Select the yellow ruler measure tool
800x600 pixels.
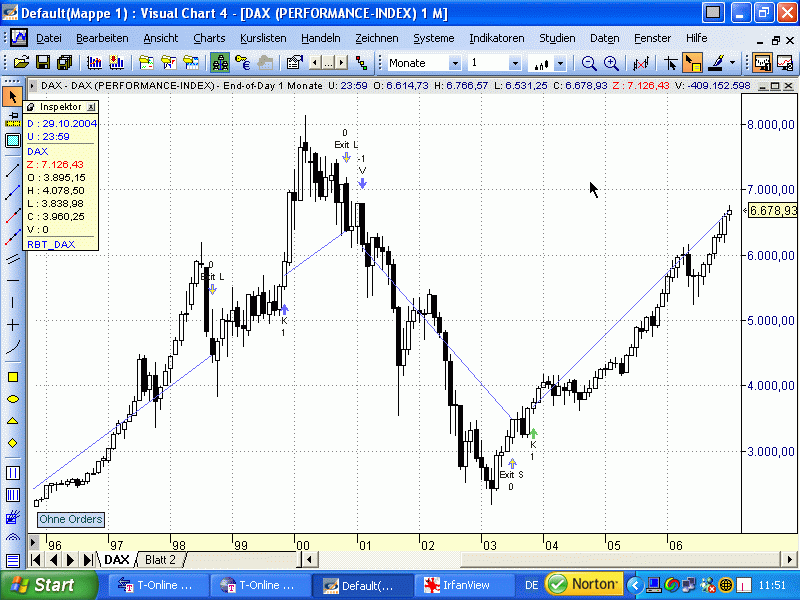coord(13,119)
